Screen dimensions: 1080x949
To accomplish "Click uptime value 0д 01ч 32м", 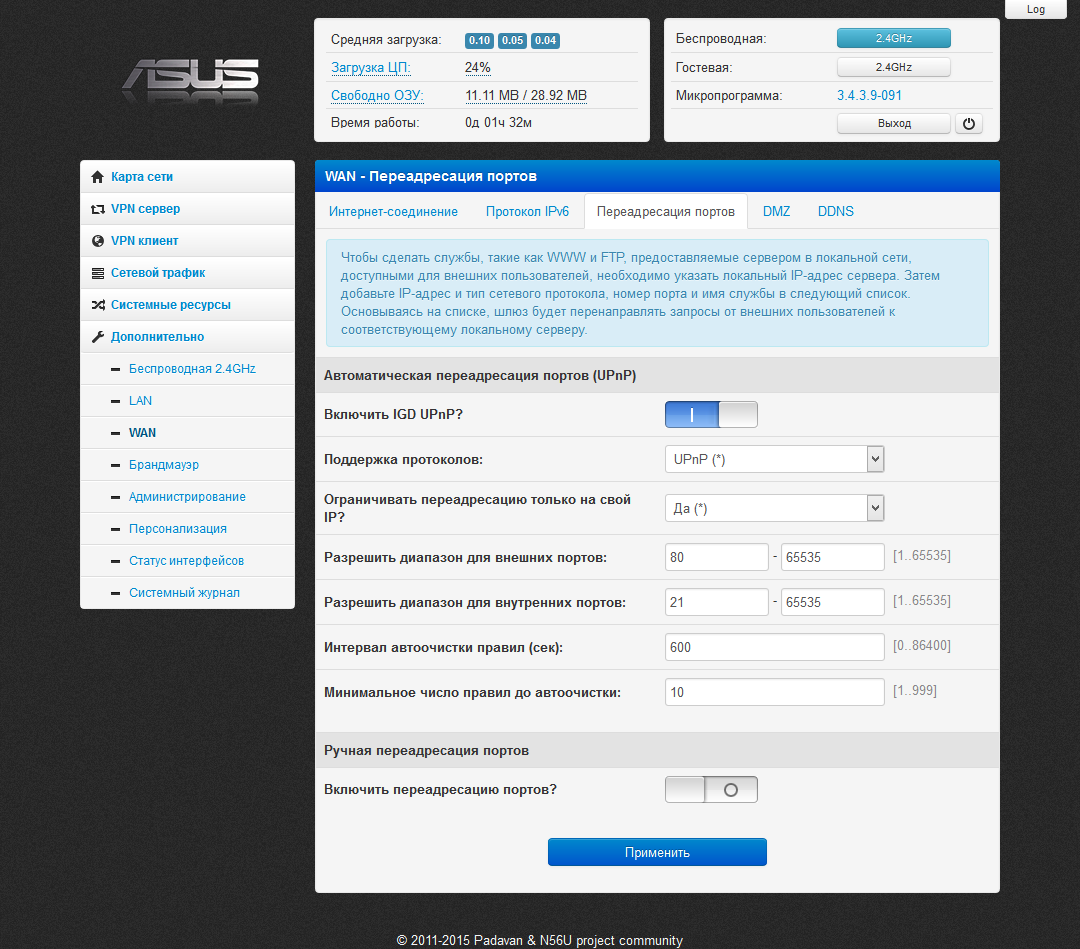I will click(x=498, y=123).
